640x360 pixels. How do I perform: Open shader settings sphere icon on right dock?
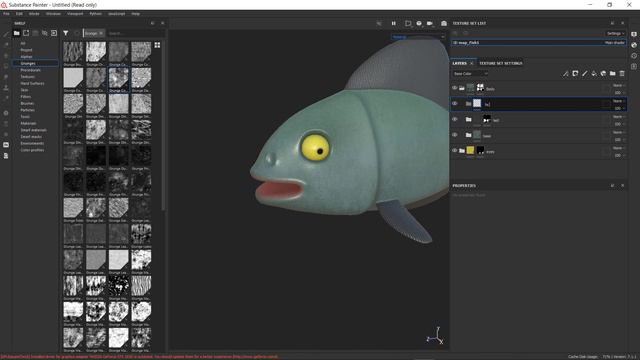634,45
